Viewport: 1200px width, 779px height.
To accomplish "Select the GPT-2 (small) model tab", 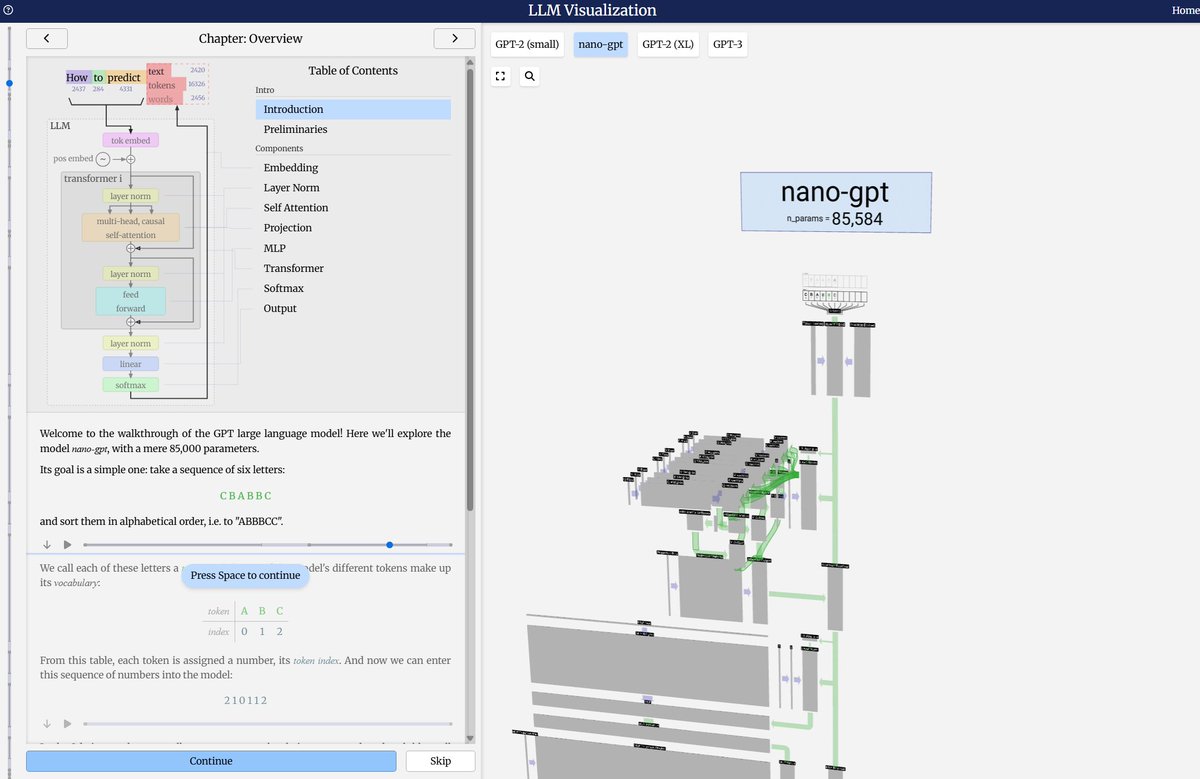I will (528, 44).
